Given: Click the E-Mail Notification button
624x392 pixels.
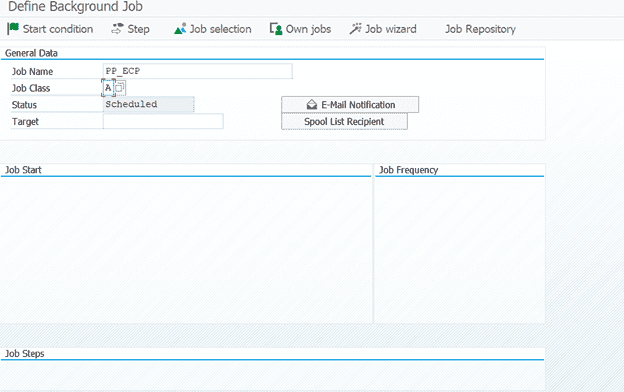Looking at the screenshot, I should (350, 105).
